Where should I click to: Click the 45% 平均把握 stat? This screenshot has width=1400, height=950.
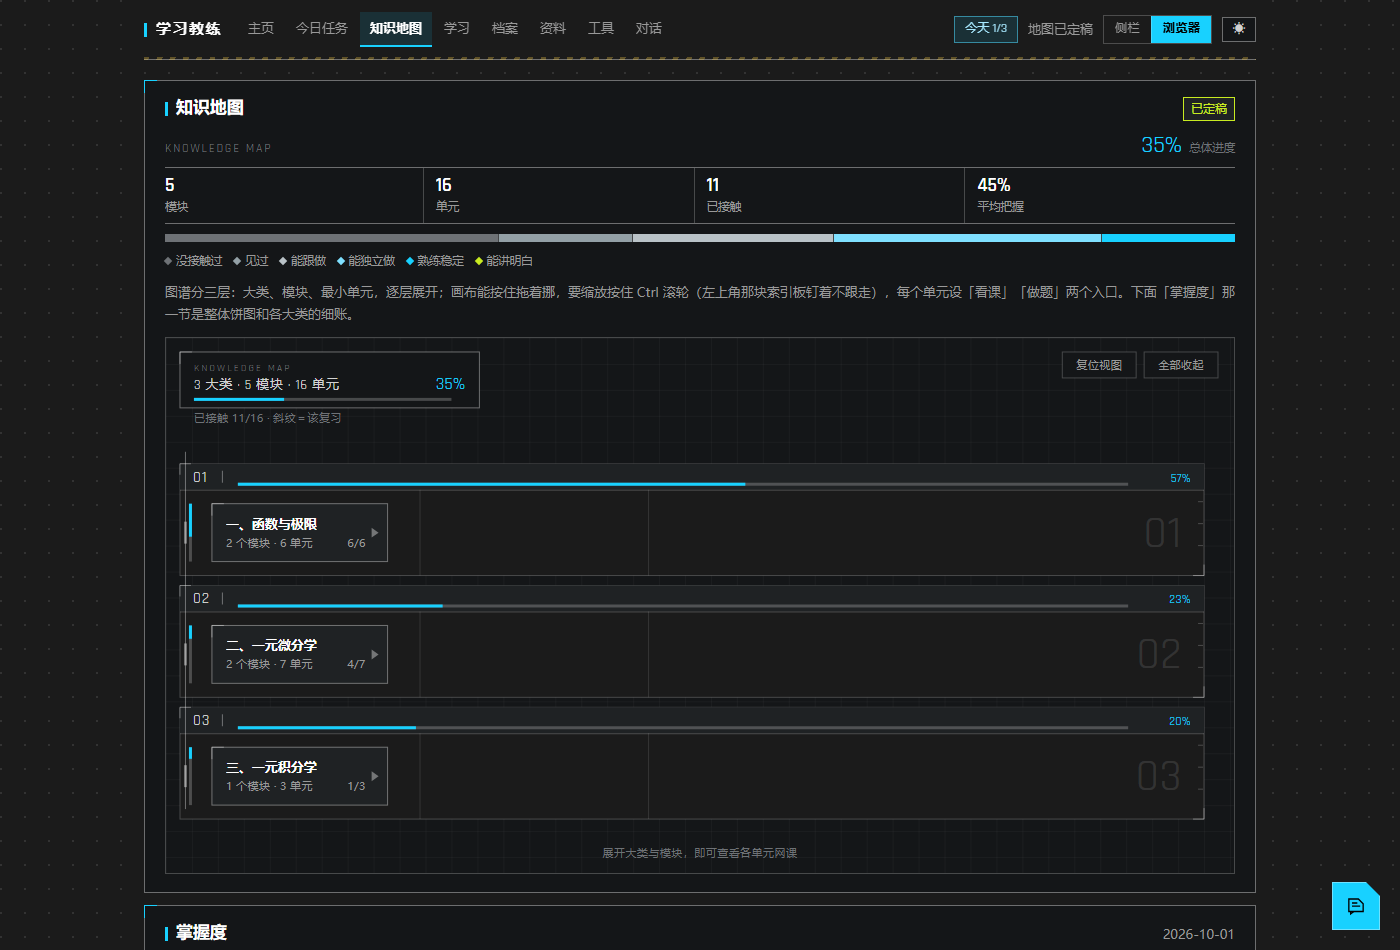(1100, 195)
